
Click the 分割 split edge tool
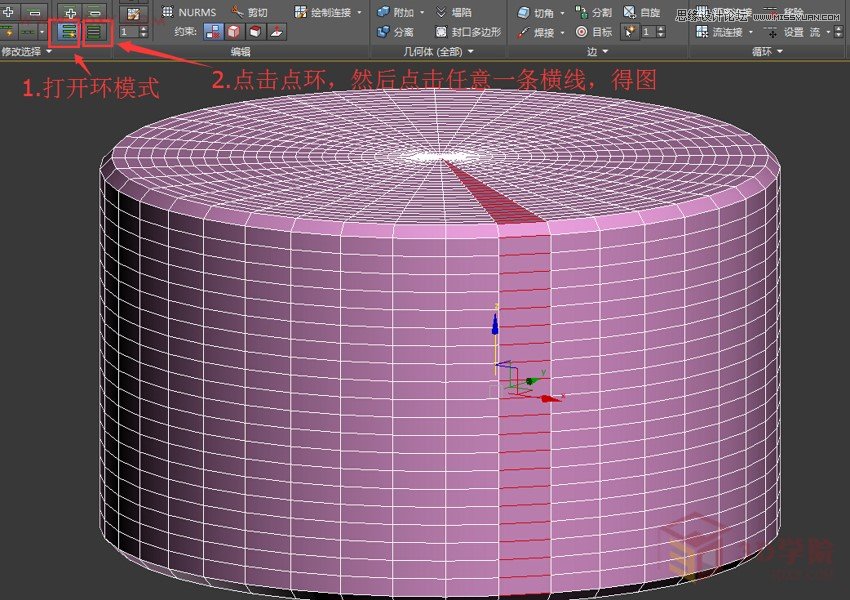(x=594, y=12)
